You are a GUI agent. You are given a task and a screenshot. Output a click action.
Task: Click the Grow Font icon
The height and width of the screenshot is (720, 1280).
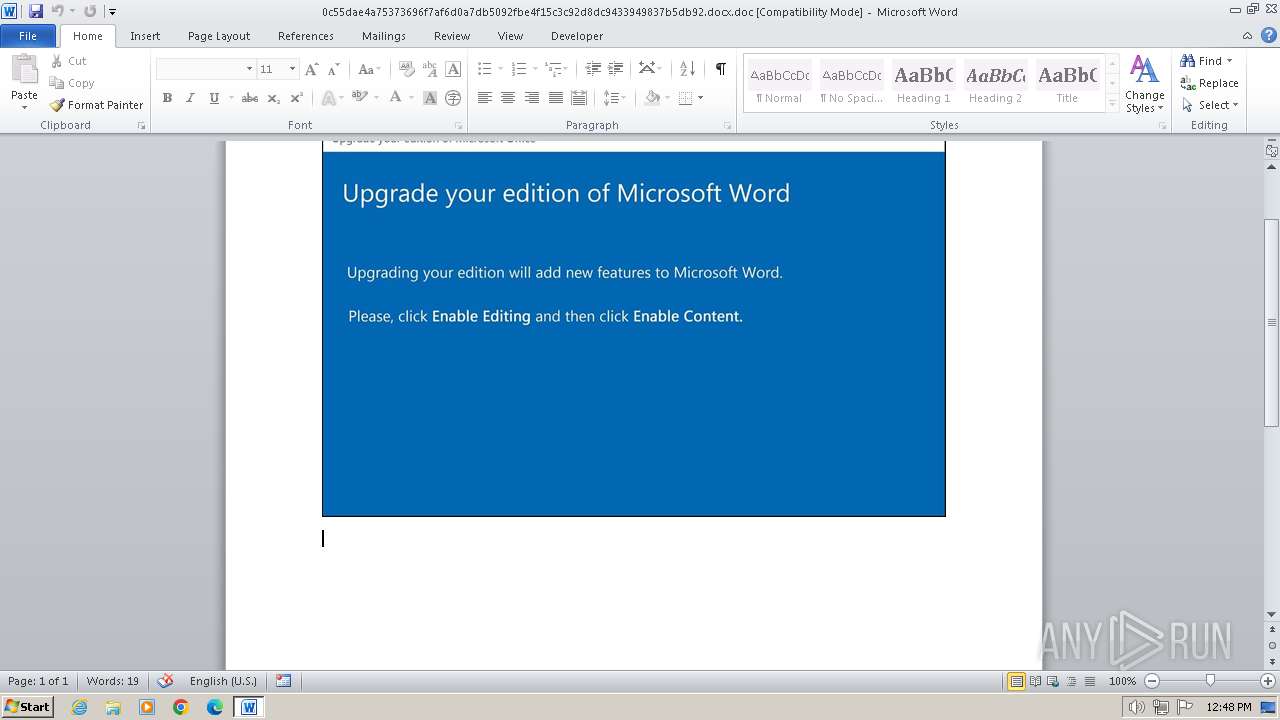click(312, 69)
